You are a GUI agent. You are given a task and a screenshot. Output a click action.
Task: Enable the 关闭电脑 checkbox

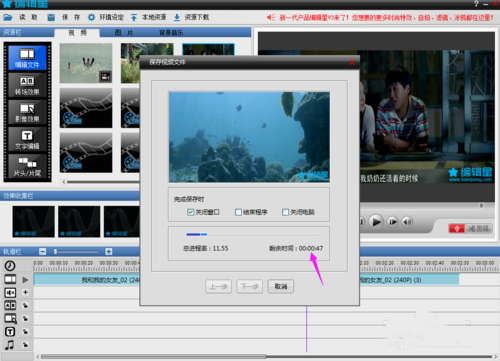[285, 212]
